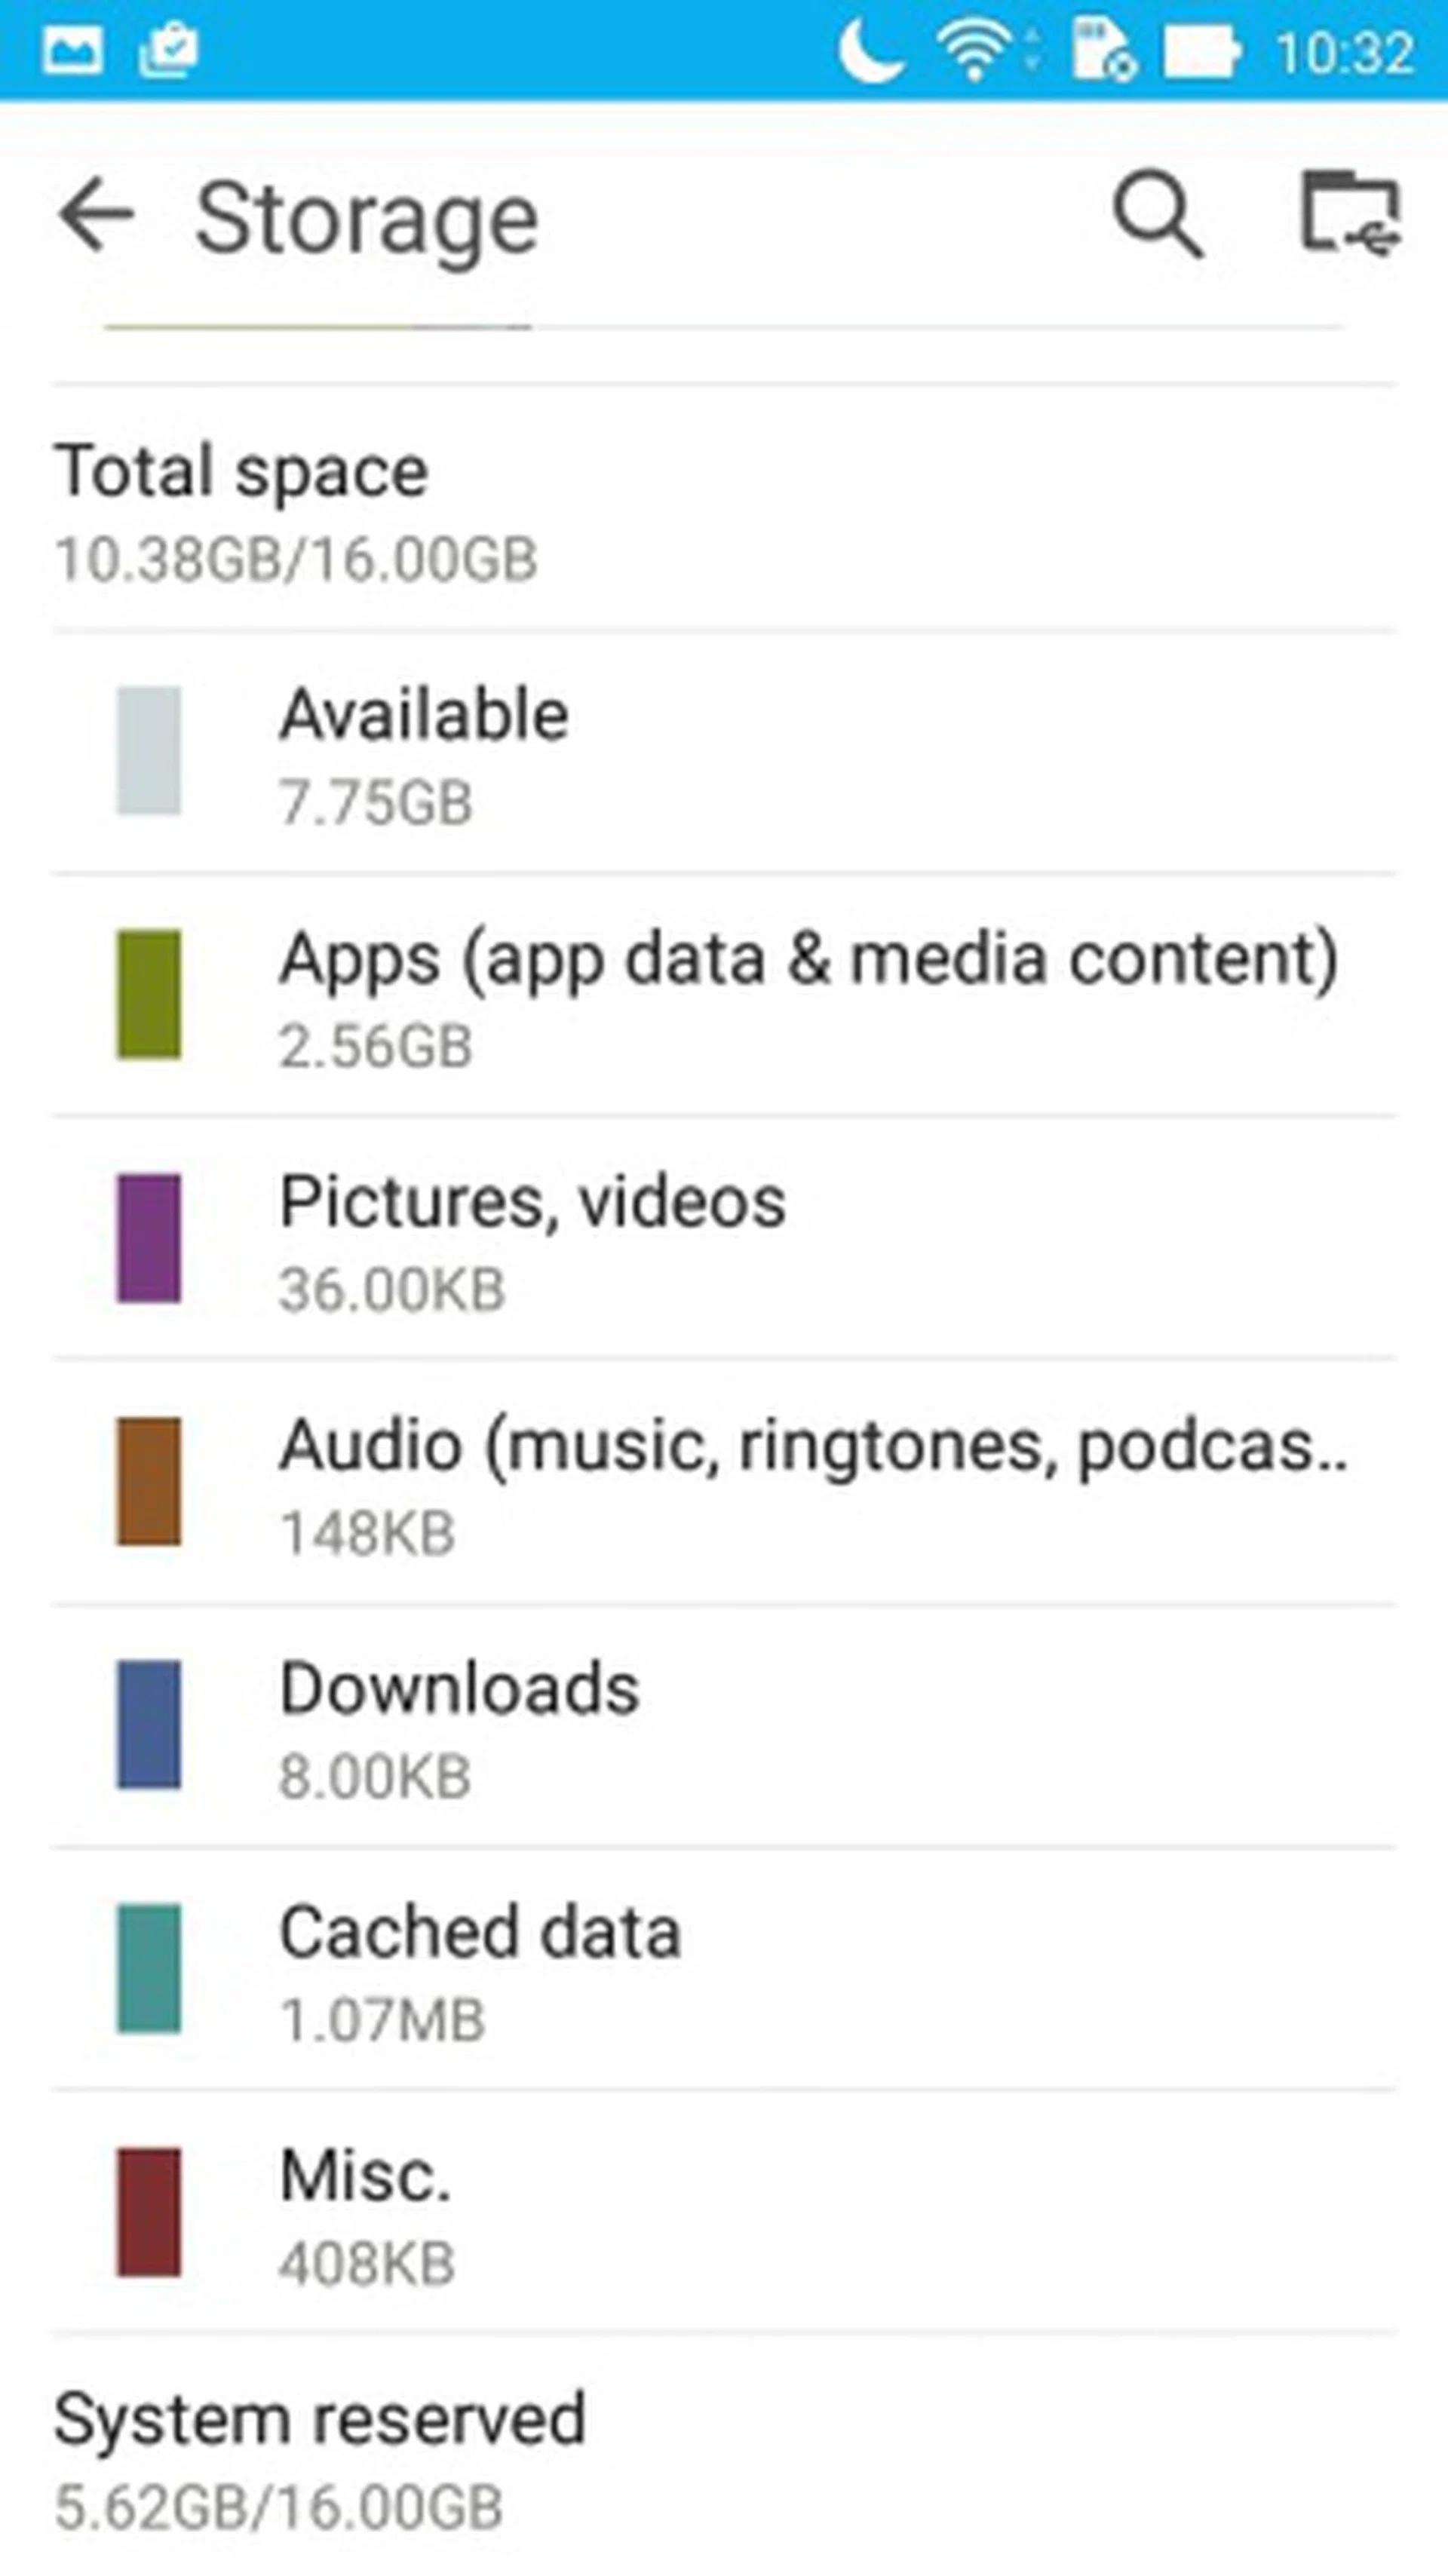The height and width of the screenshot is (2576, 1448).
Task: Tap the System reserved entry
Action: (320, 2458)
